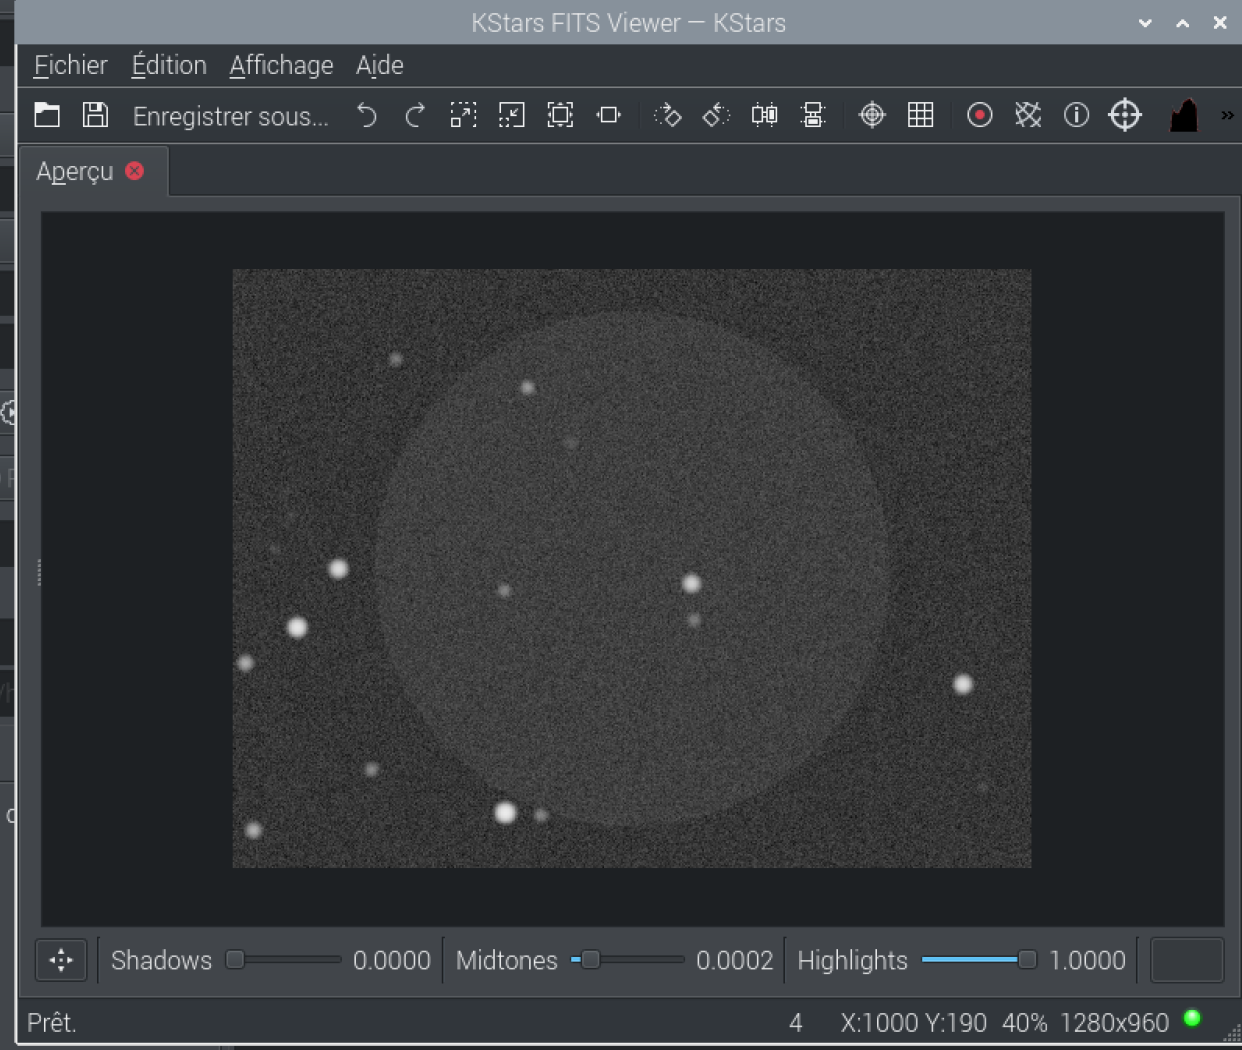Click the Midtones value 0.0002
Viewport: 1242px width, 1050px height.
(734, 961)
